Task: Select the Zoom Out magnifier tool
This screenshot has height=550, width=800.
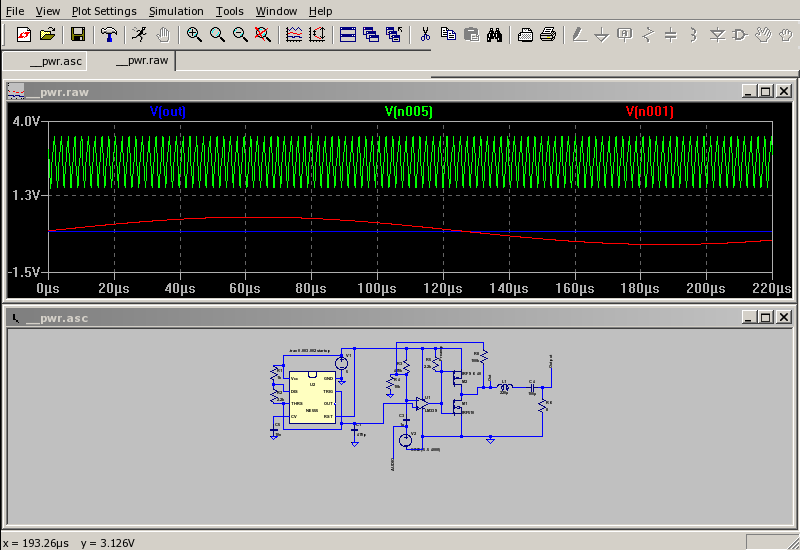Action: click(x=240, y=35)
